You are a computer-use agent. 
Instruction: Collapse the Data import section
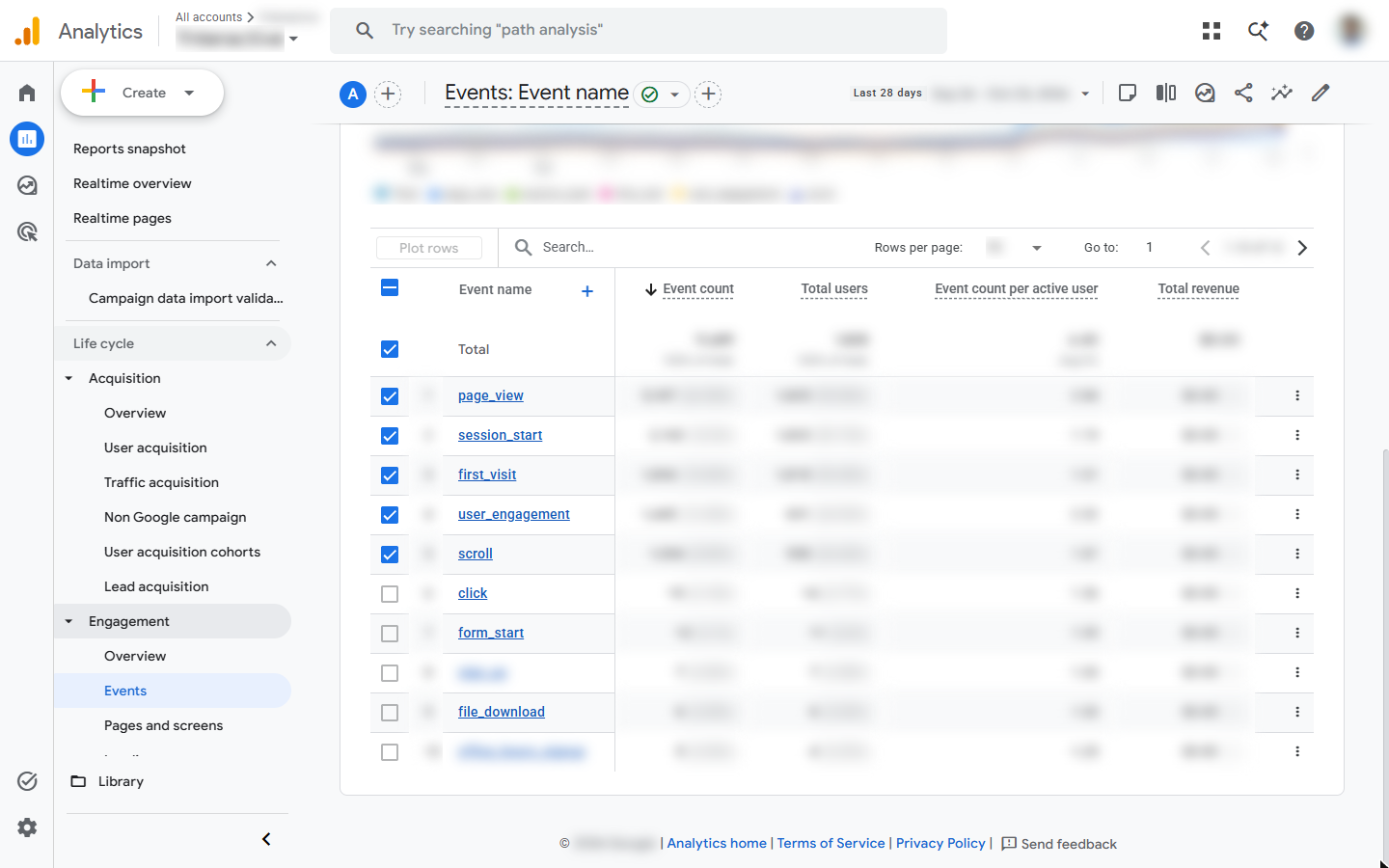coord(271,263)
